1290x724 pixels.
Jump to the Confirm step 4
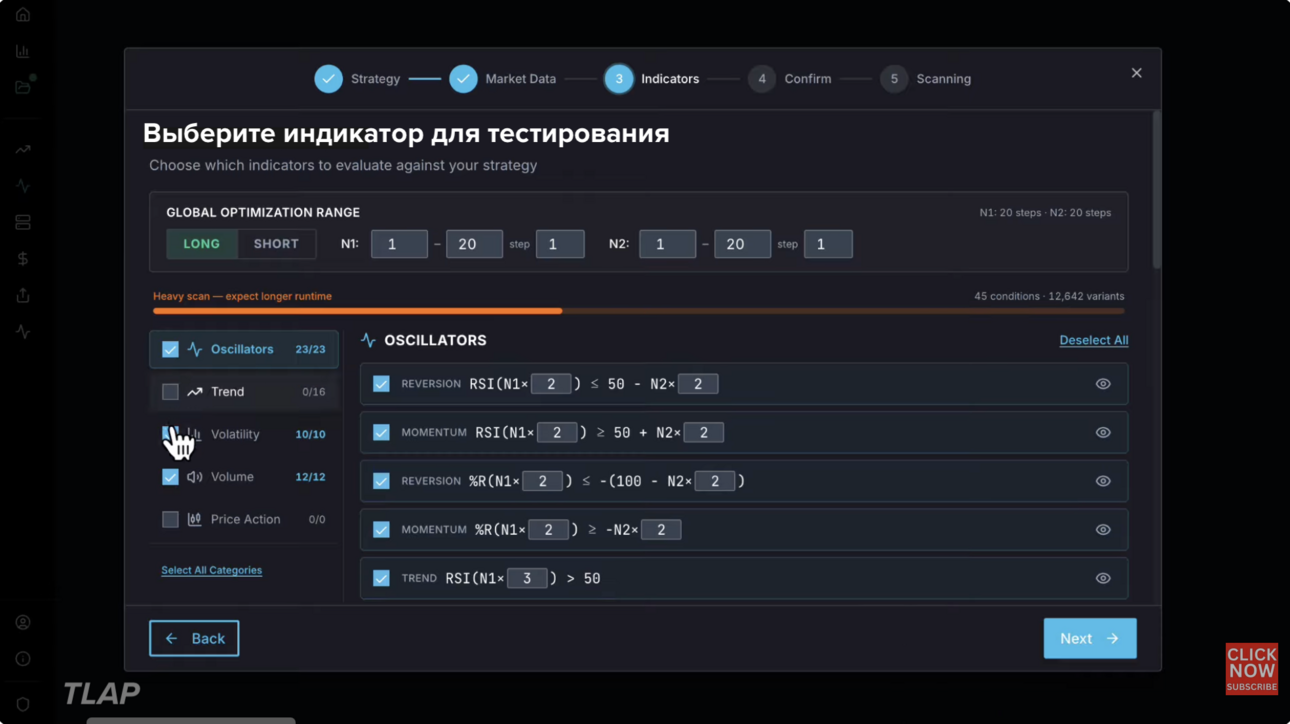(790, 79)
